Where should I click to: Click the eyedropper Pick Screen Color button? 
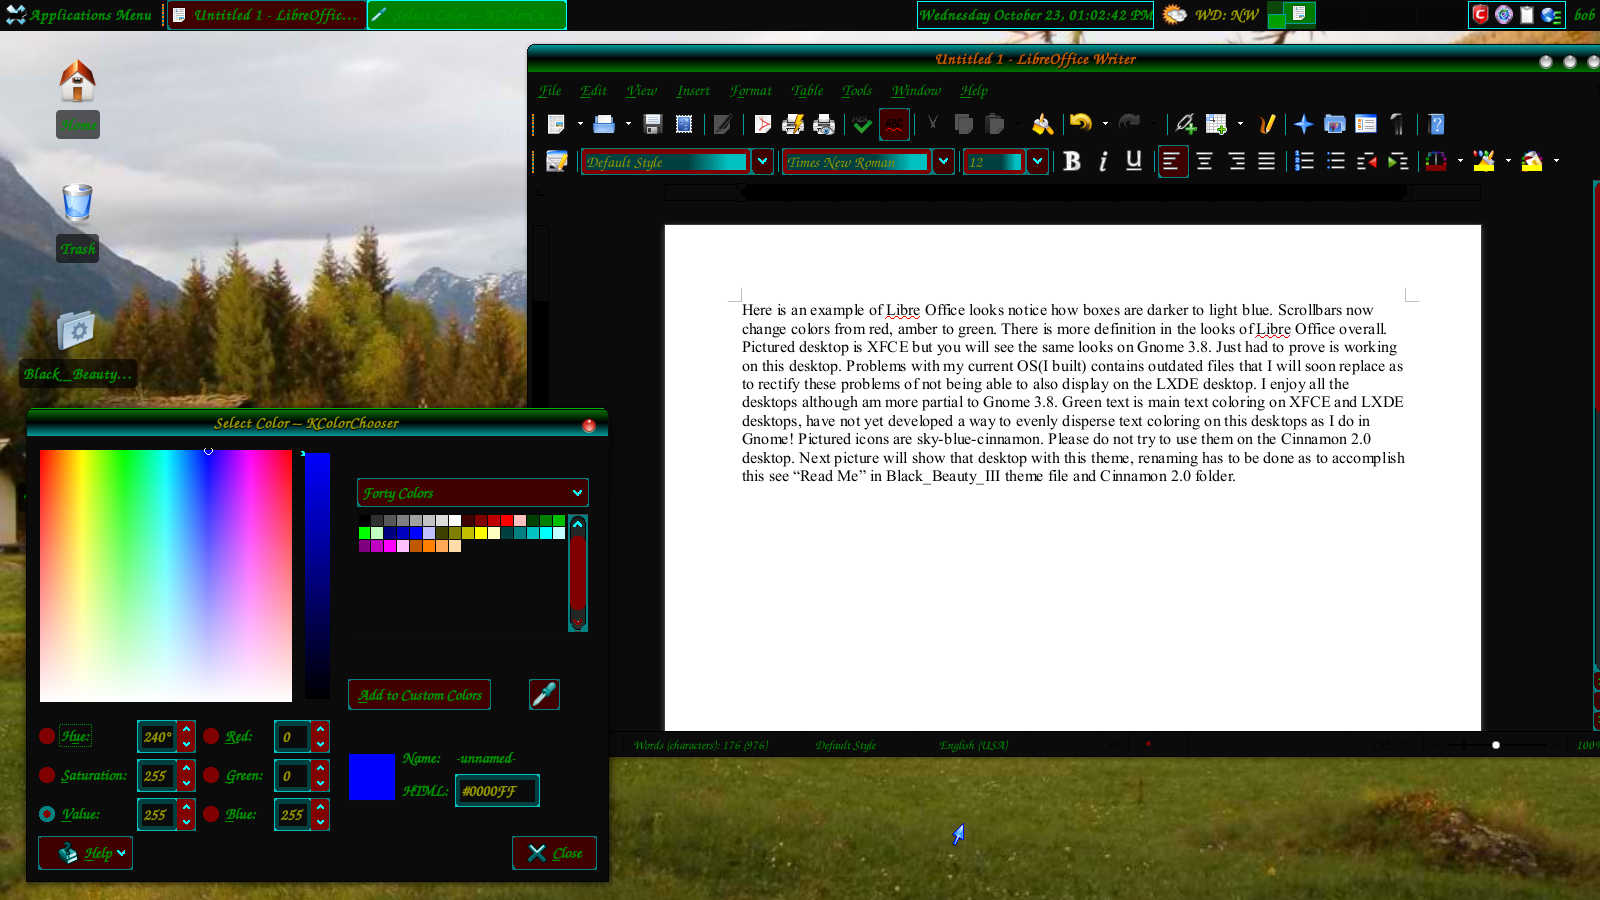[544, 694]
